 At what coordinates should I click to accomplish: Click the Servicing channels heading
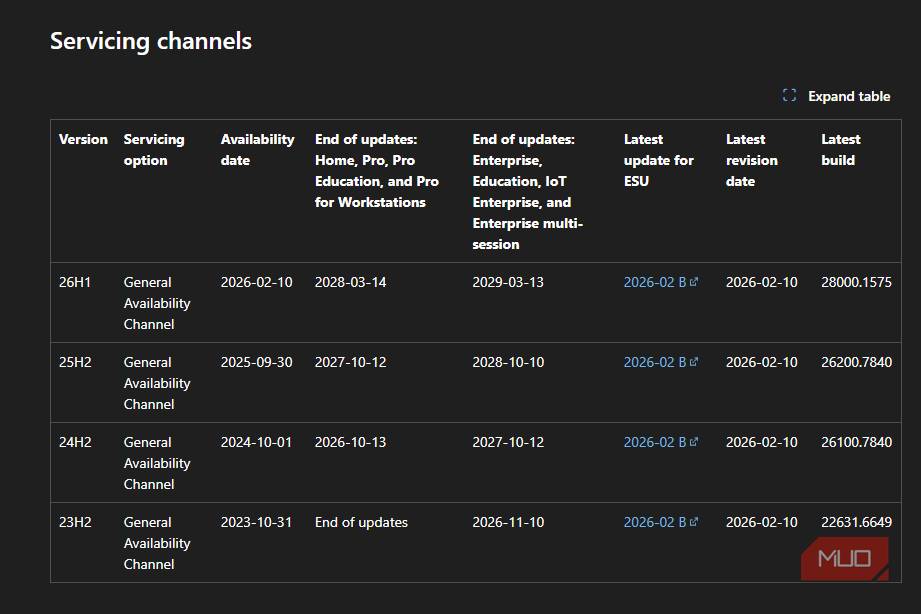click(x=151, y=41)
